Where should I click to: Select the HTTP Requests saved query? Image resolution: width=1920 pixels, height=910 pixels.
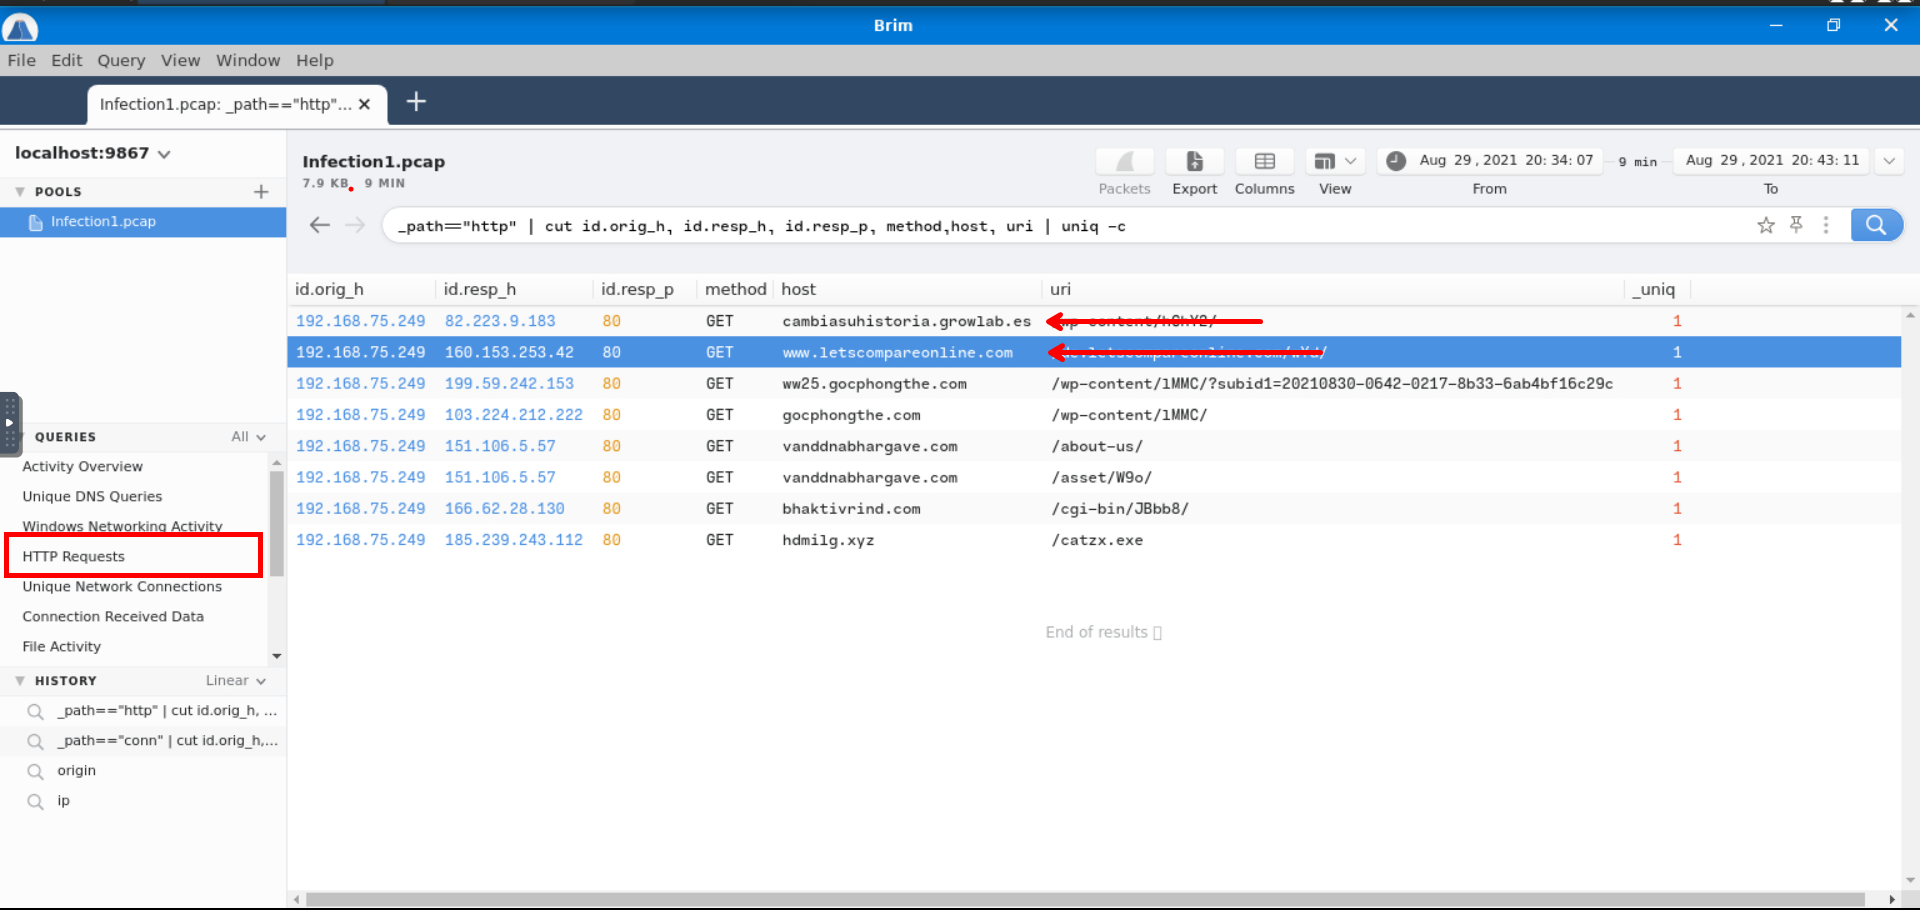pyautogui.click(x=74, y=557)
